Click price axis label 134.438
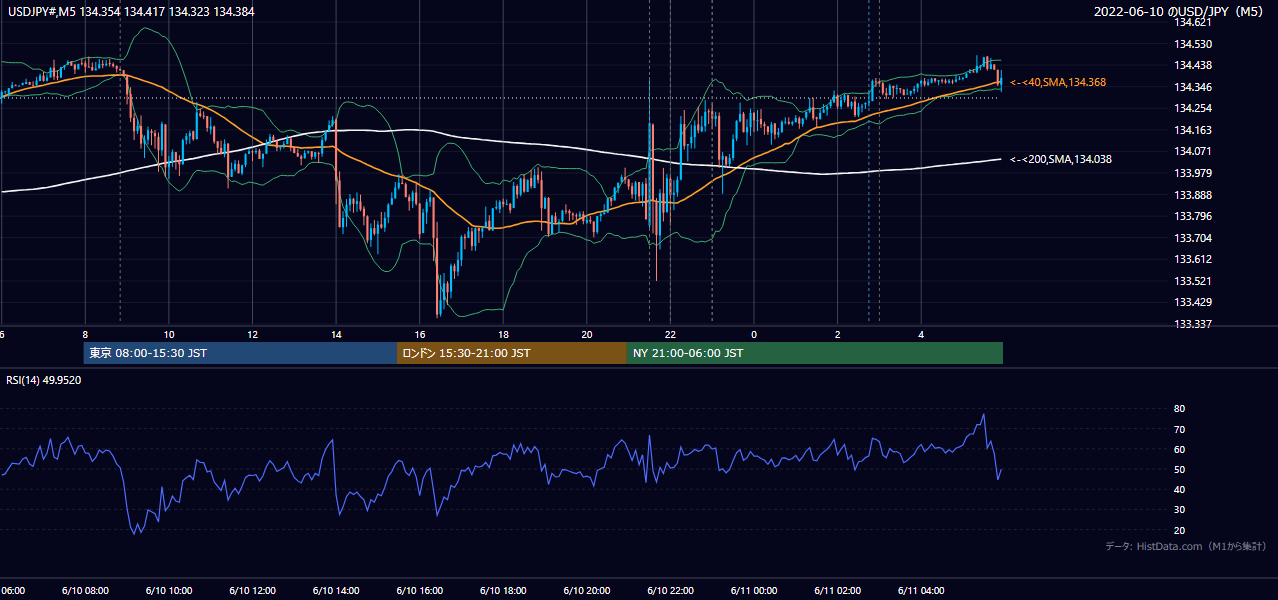The width and height of the screenshot is (1278, 600). (x=1192, y=66)
